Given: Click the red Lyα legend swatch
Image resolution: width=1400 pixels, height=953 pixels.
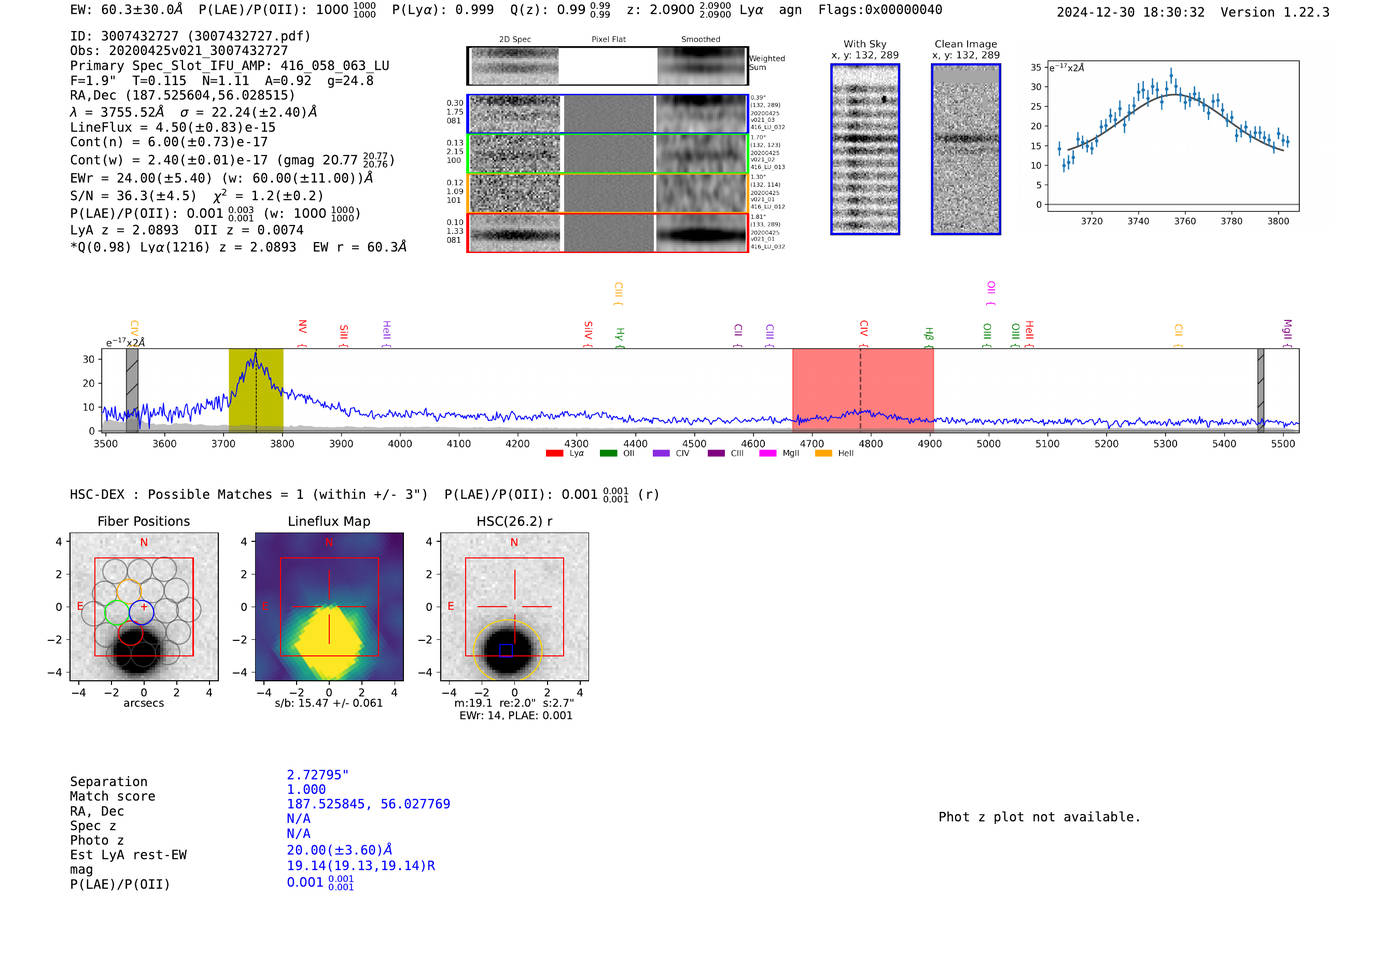Looking at the screenshot, I should coord(554,453).
